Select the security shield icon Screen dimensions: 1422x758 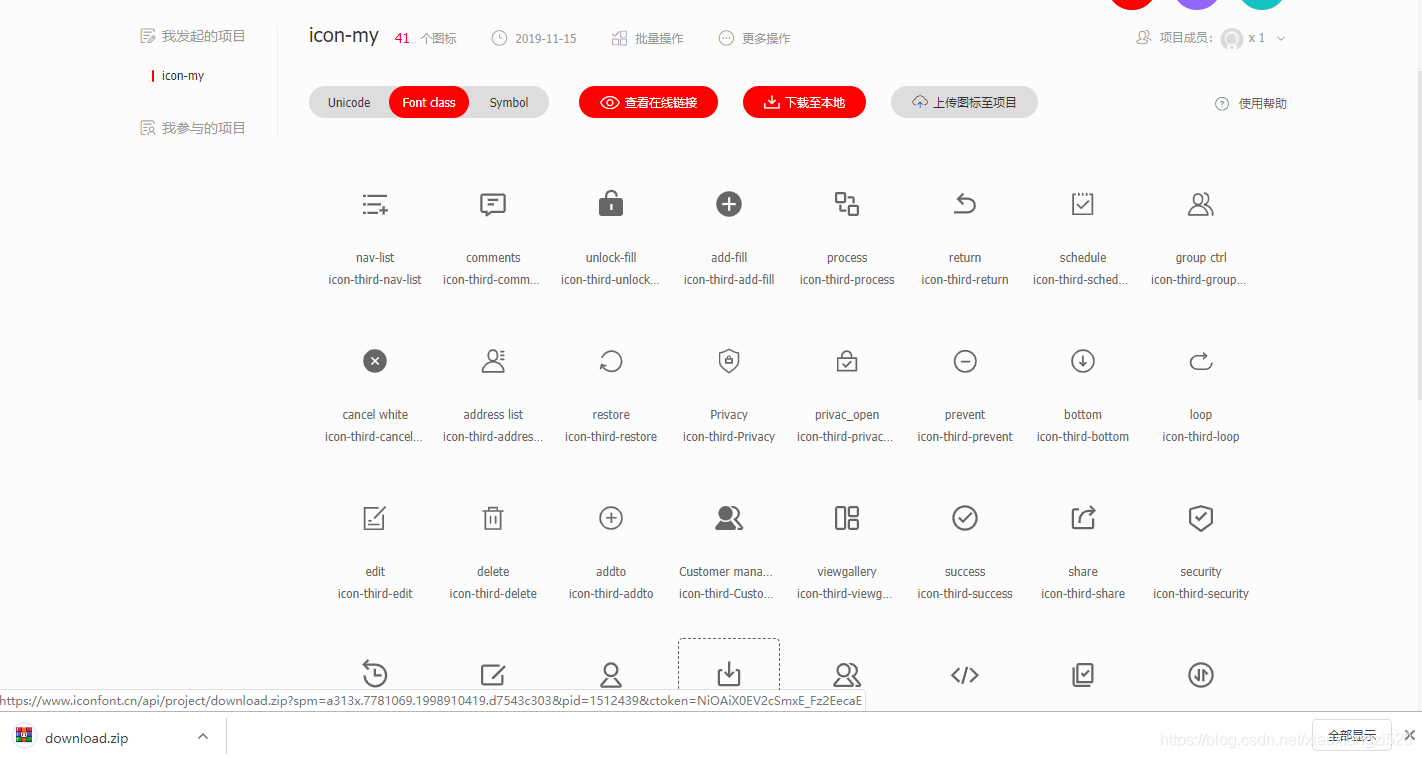point(1201,518)
